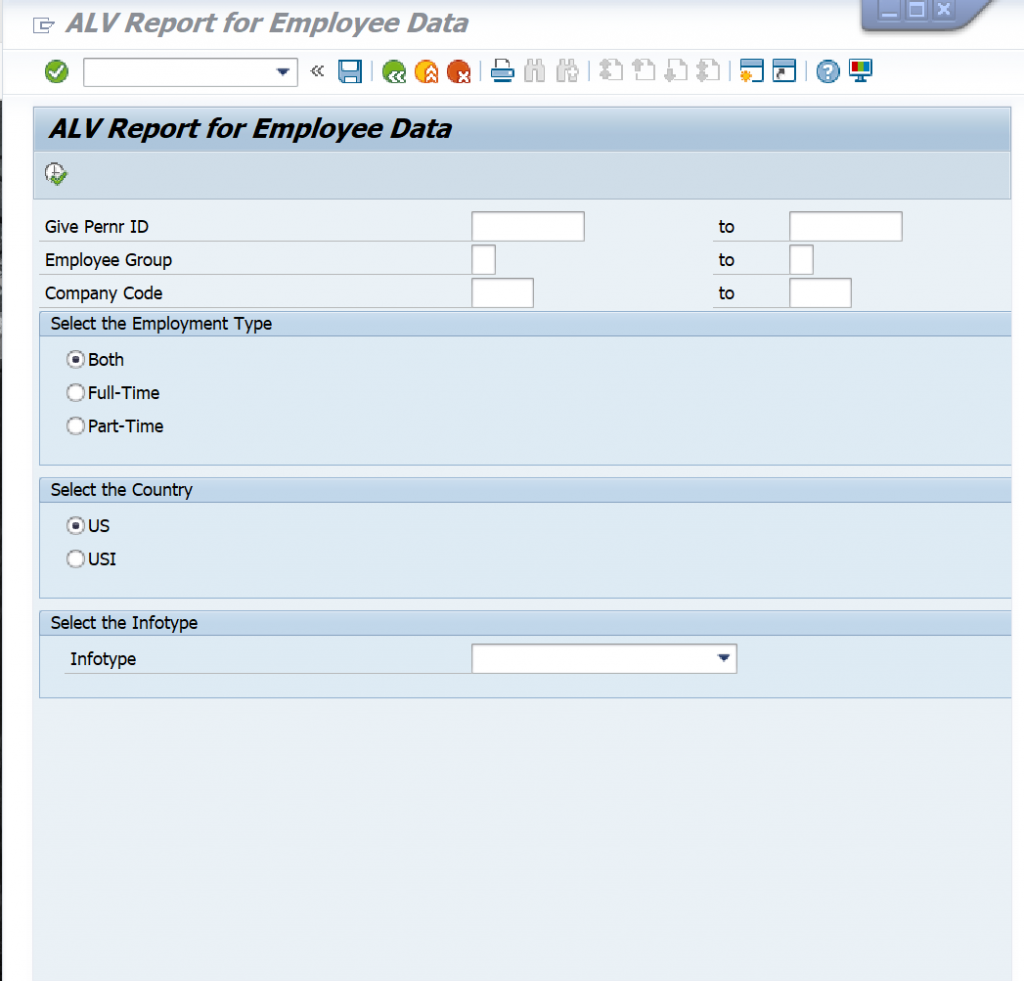
Task: Click the Employee Group to field
Action: (801, 259)
